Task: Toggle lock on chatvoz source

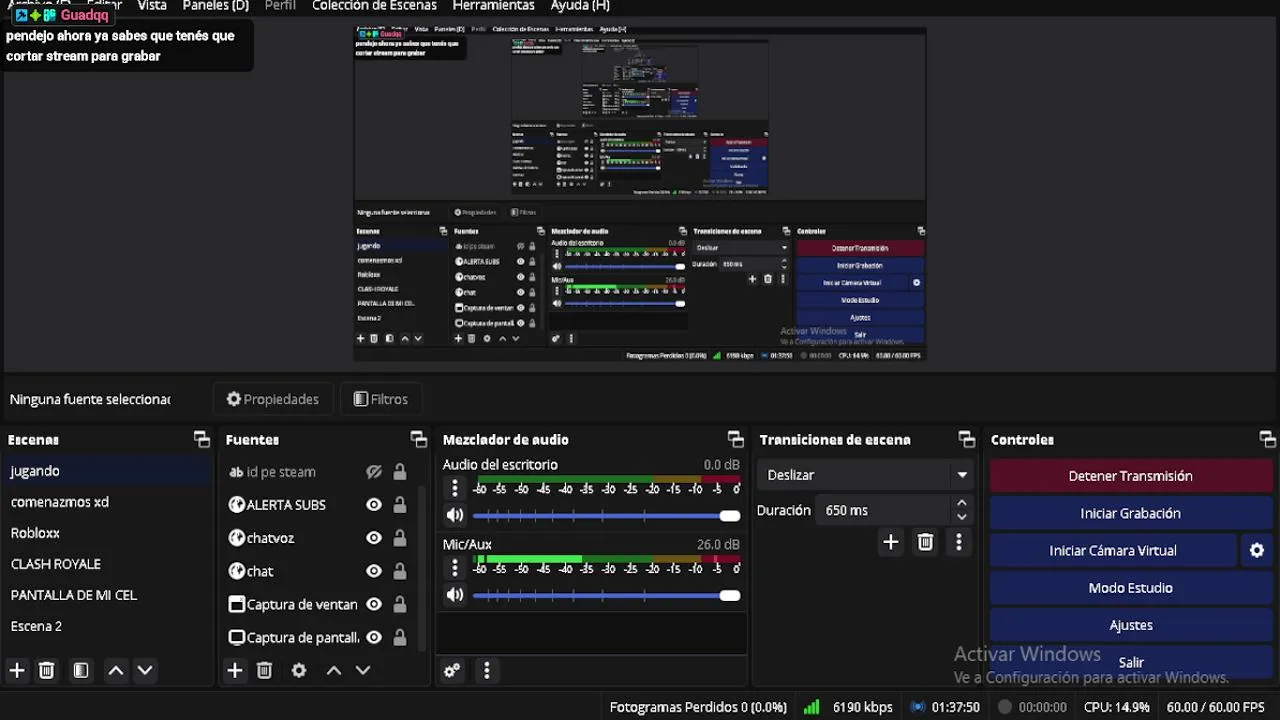Action: (x=400, y=538)
